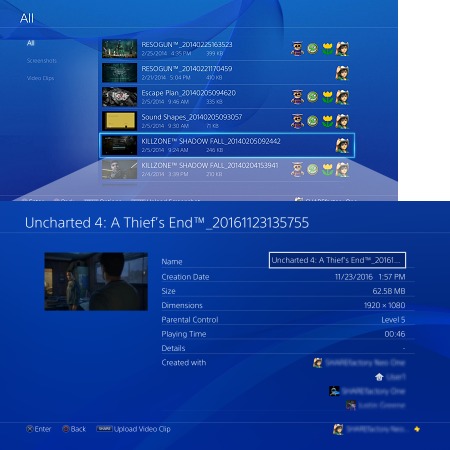Viewport: 450px width, 450px height.
Task: Edit the Name field for Uncharted 4 clip
Action: [x=337, y=260]
